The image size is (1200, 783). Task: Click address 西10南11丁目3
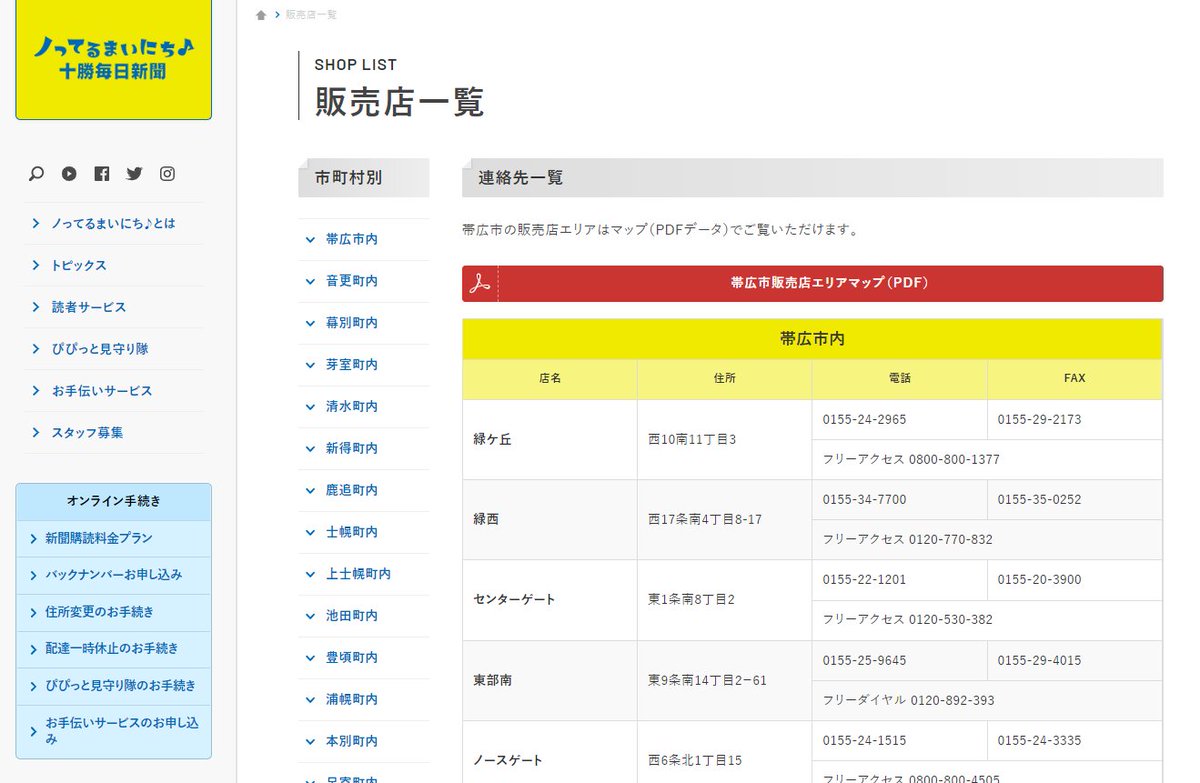[692, 439]
